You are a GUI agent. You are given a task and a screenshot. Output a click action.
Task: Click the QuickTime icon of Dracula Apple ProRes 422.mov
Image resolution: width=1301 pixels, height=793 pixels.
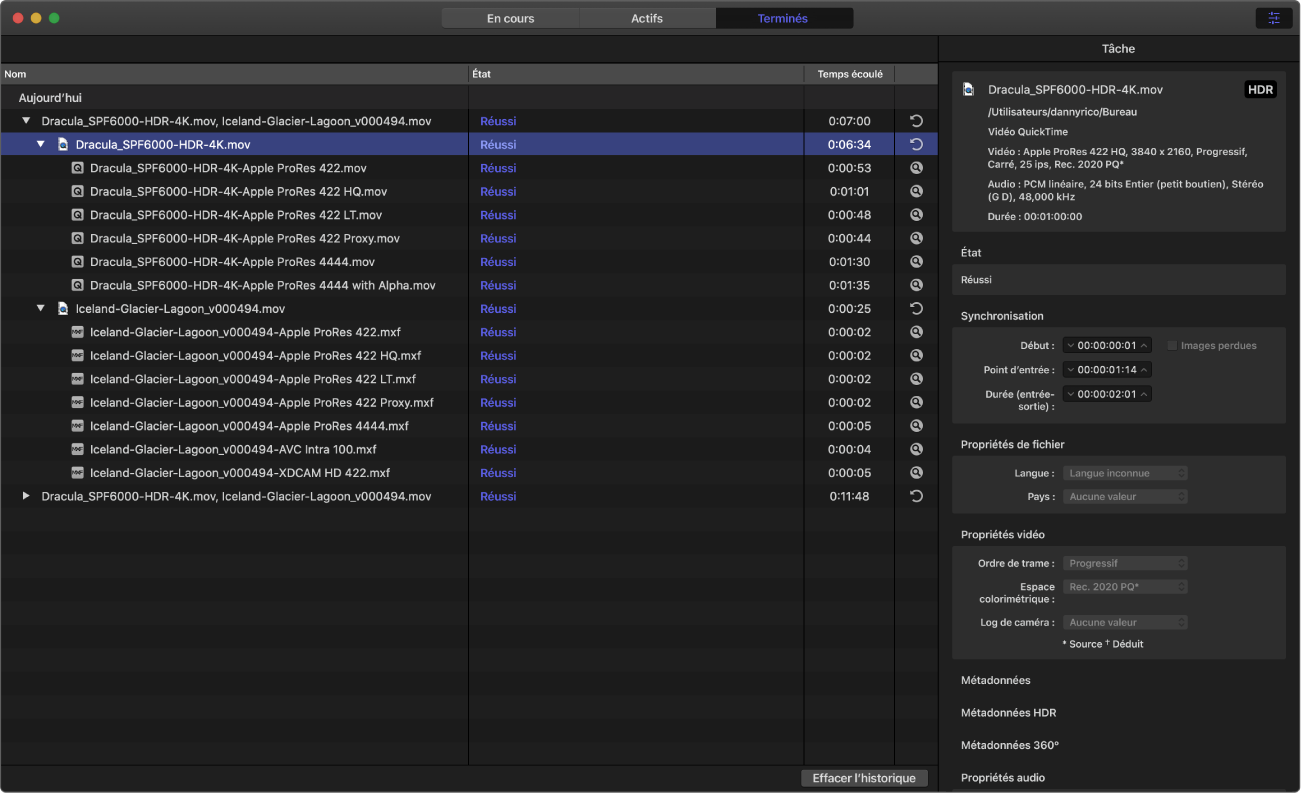click(77, 168)
